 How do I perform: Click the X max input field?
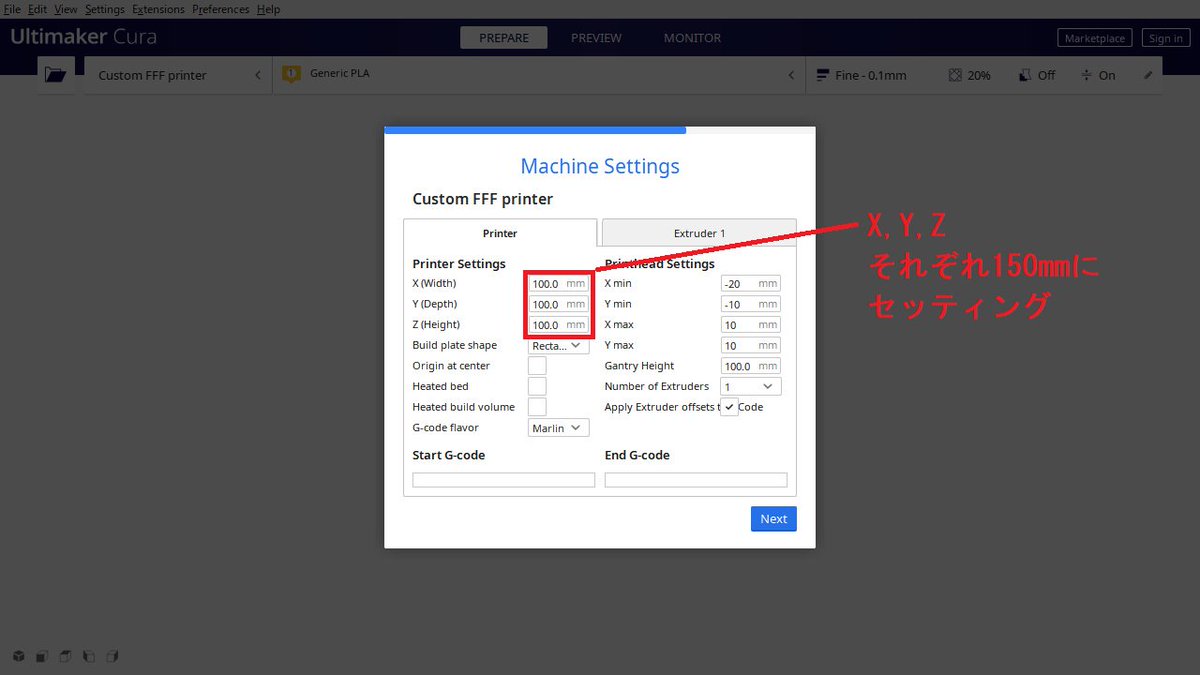point(751,325)
